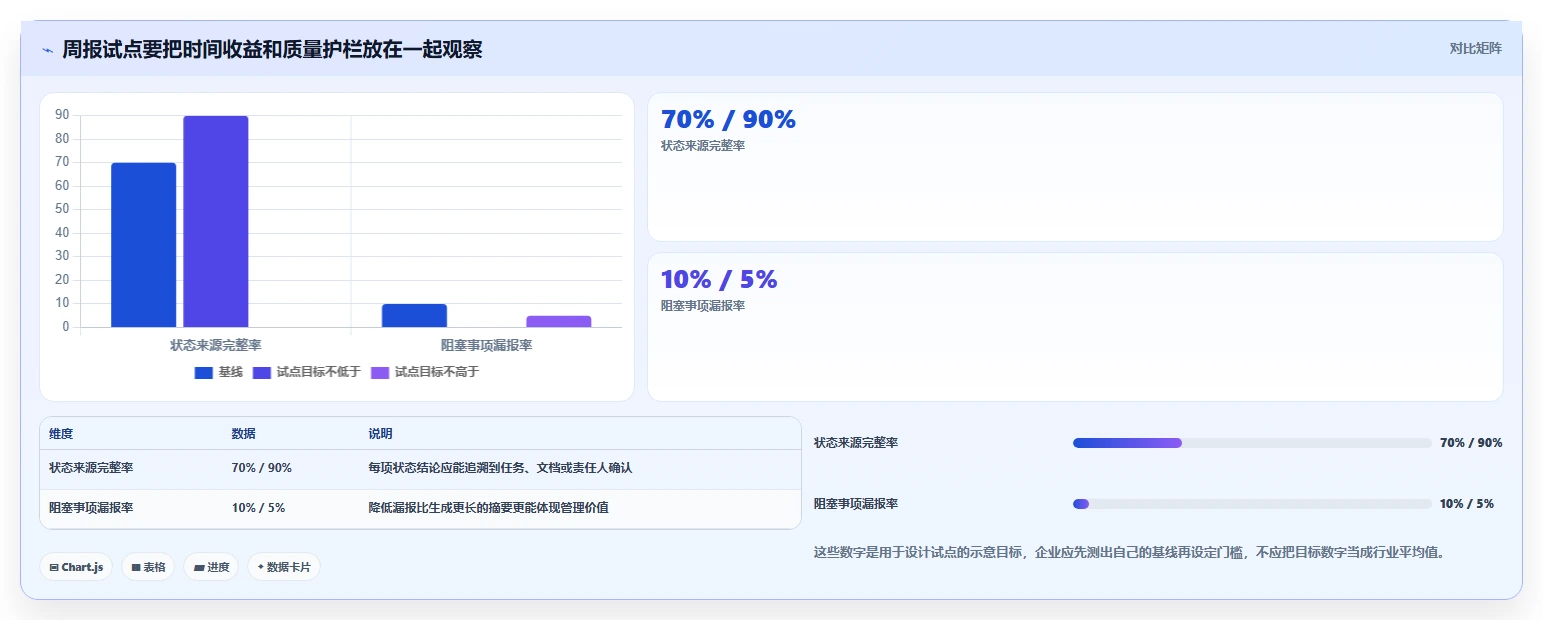Screen dimensions: 1543x620
Task: Click the description starting 降低漏报比生成更长
Action: (488, 508)
